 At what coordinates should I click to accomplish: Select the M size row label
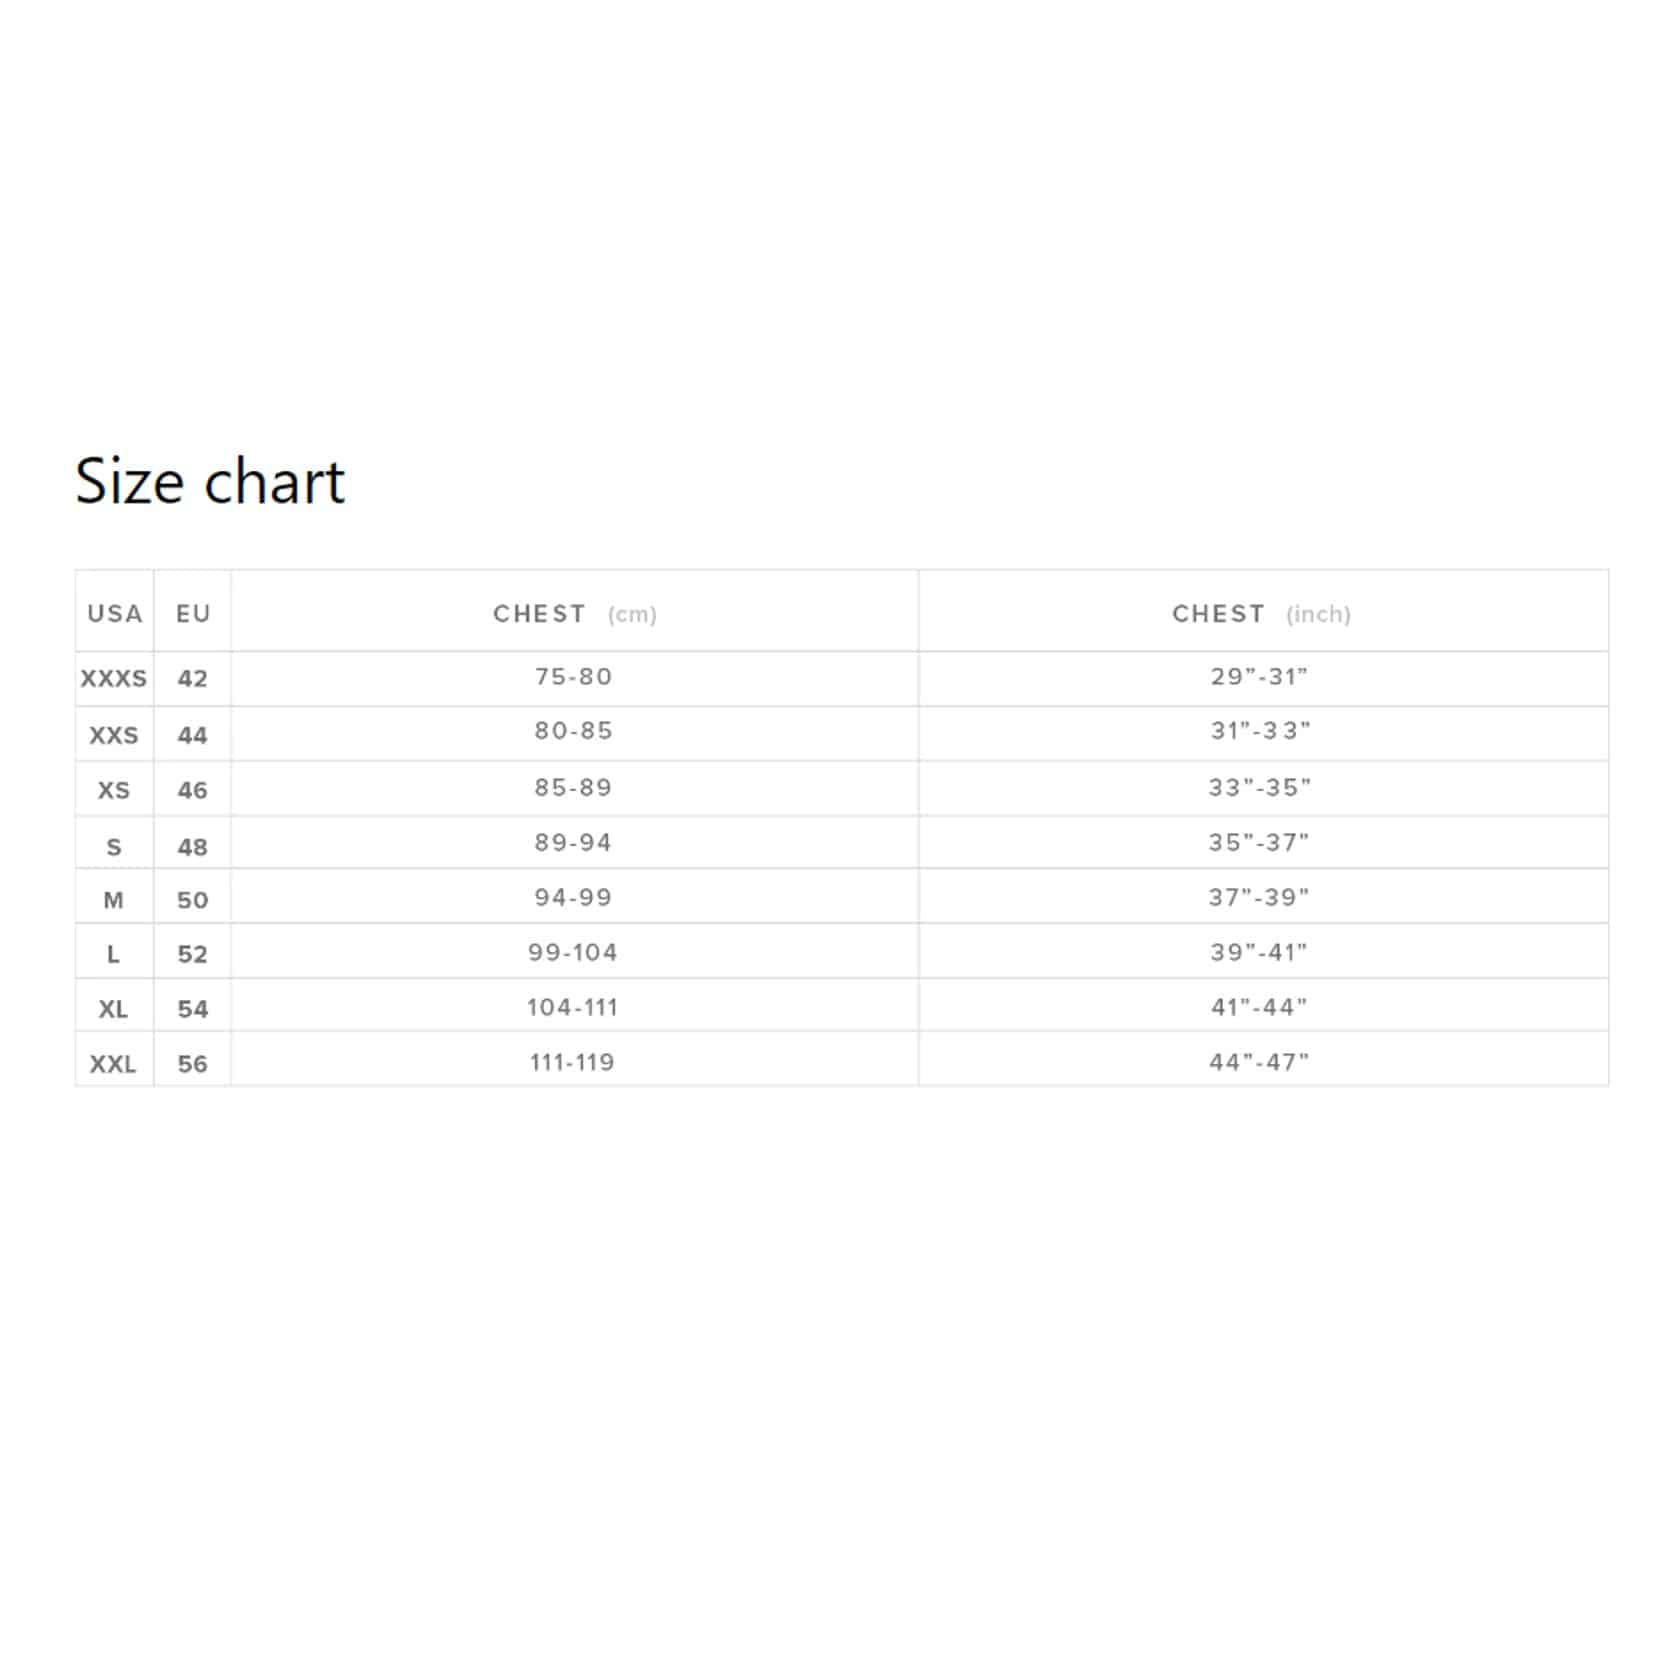114,900
